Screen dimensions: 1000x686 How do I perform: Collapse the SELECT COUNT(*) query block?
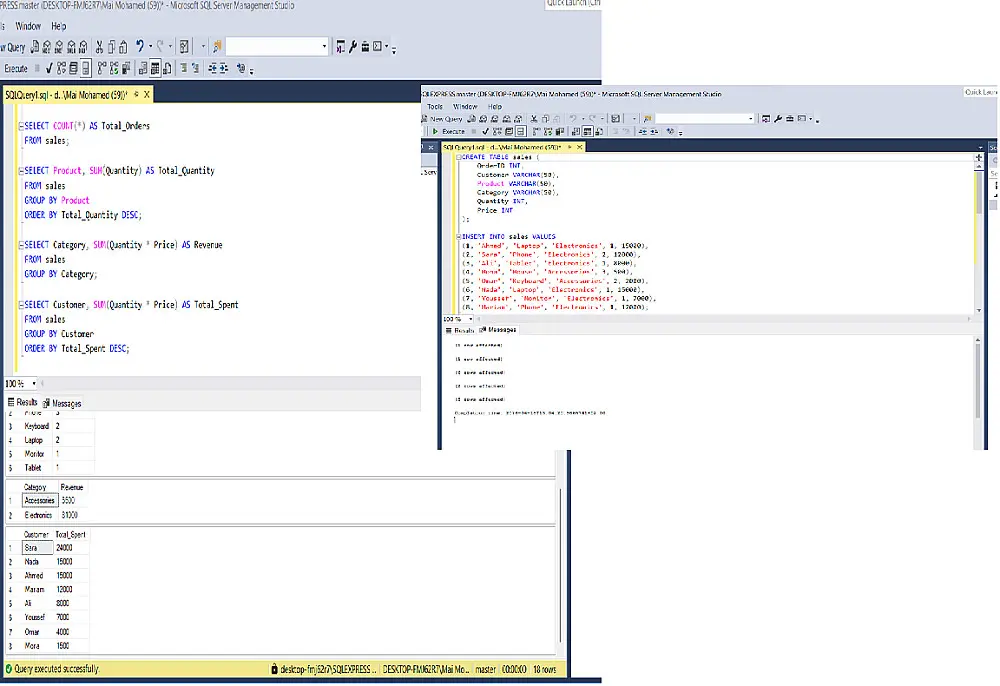(20, 126)
